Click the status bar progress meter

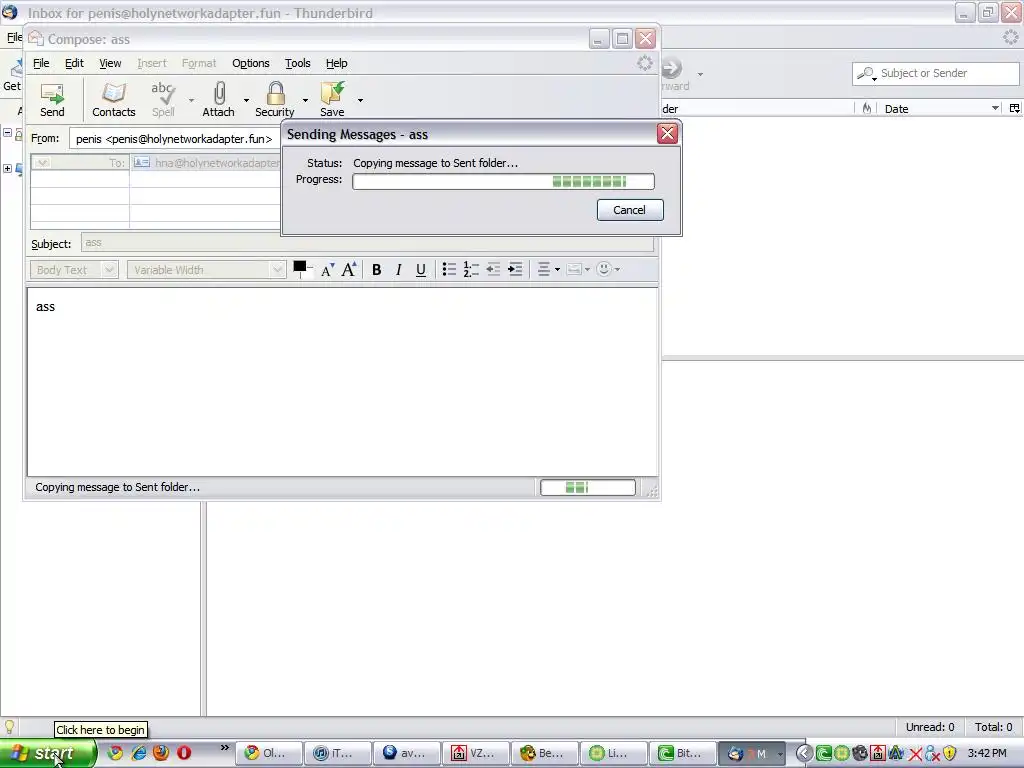588,487
